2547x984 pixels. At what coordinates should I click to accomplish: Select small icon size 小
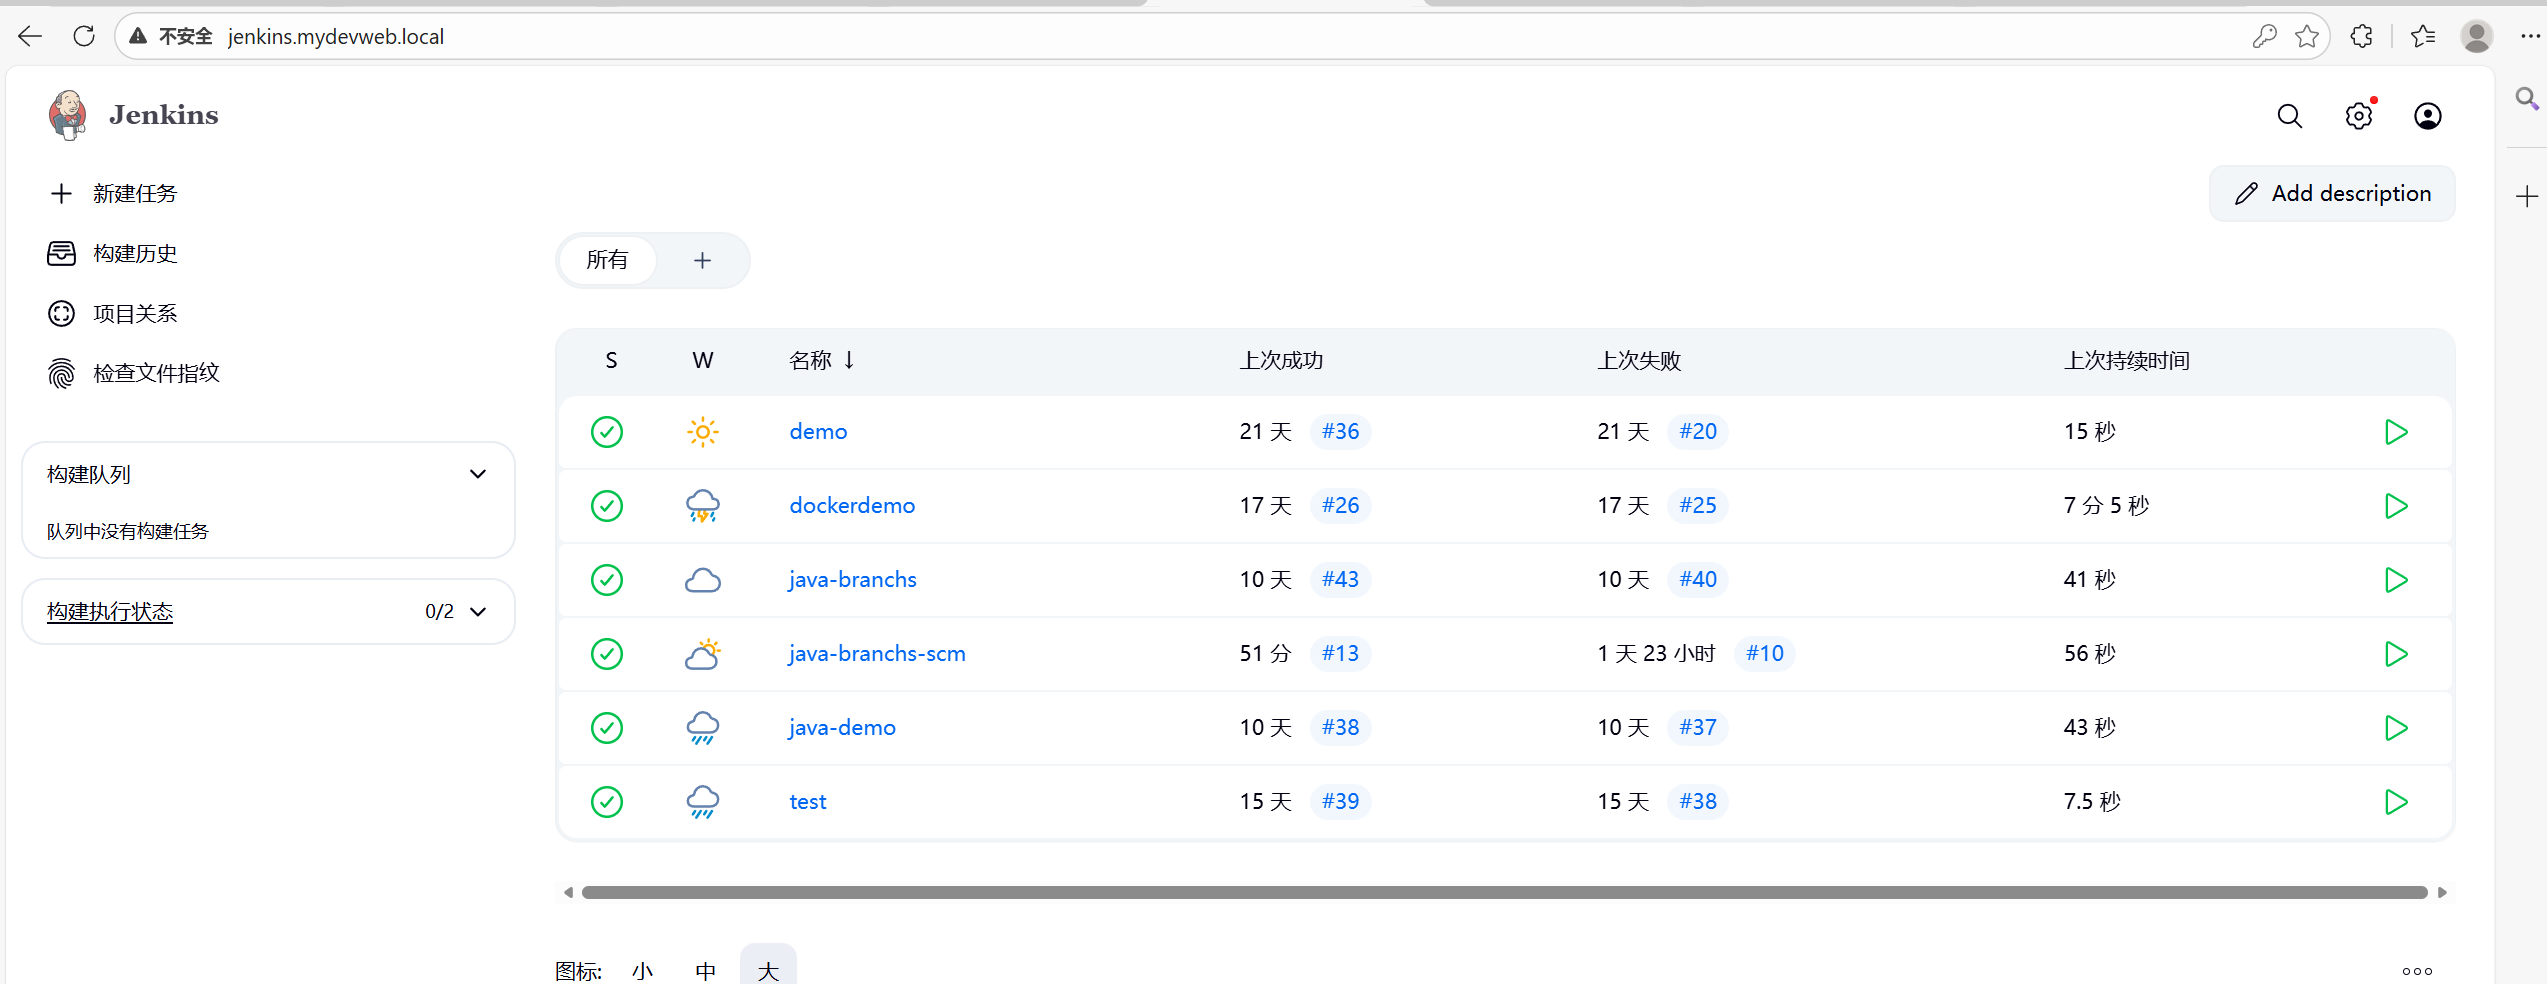(642, 970)
